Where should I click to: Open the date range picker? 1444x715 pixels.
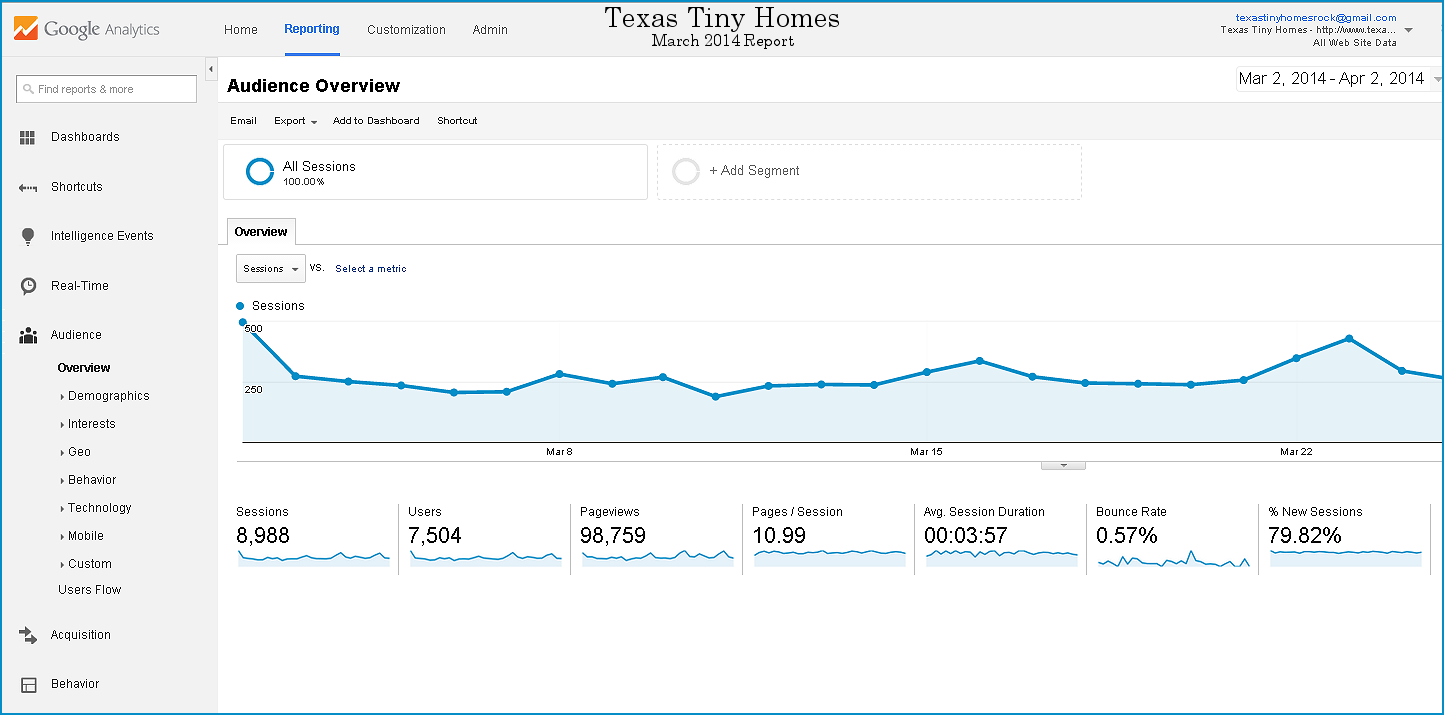point(1339,79)
